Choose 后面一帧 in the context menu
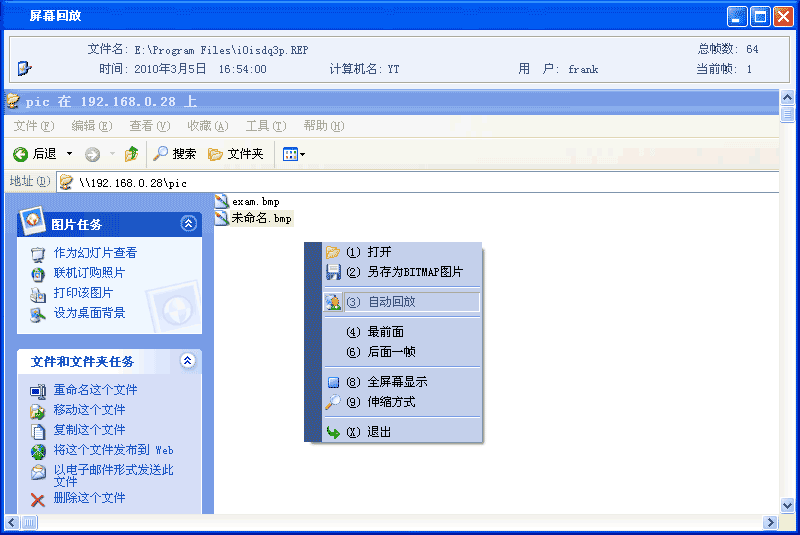 390,352
